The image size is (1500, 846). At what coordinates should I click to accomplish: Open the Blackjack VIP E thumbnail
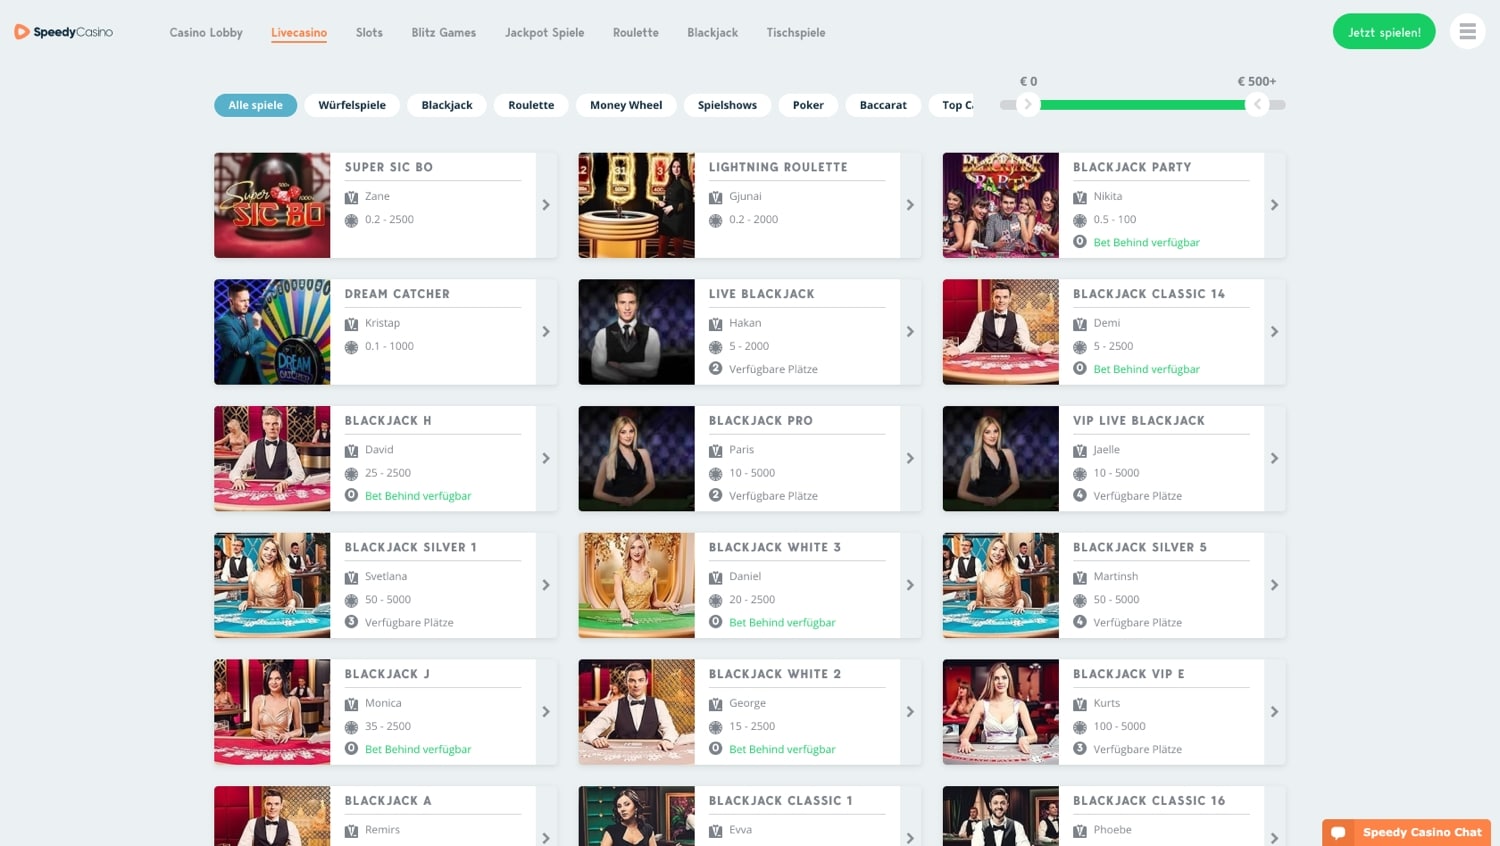(1001, 712)
